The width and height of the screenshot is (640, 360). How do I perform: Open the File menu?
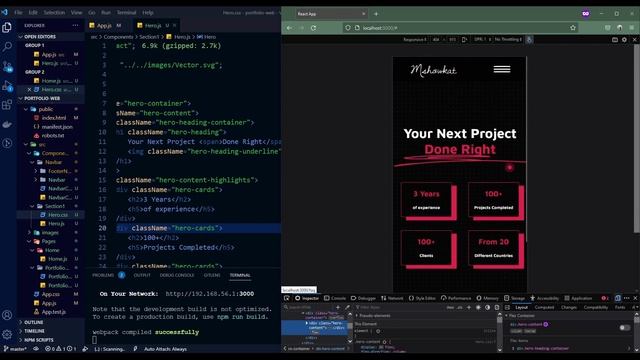tap(18, 12)
